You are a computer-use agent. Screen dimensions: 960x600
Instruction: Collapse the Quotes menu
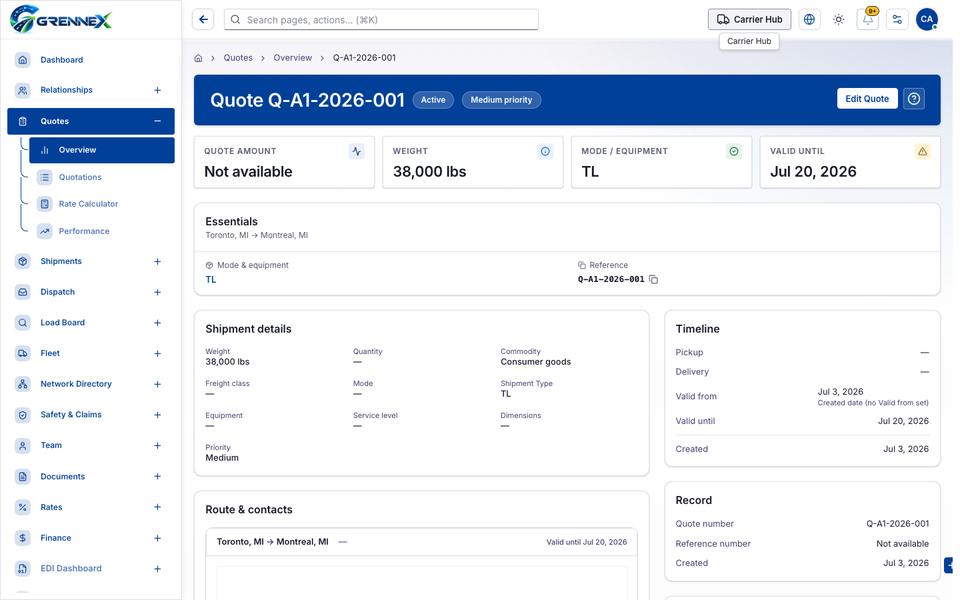[x=157, y=121]
